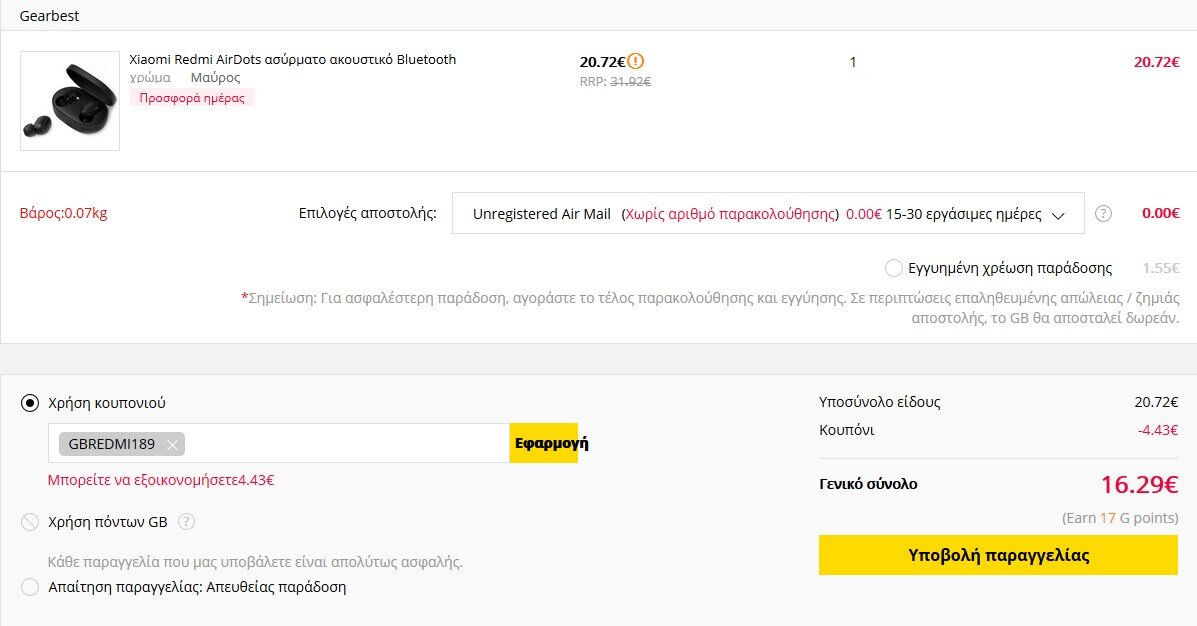The image size is (1197, 626).
Task: Click the 16.29€ grand total amount
Action: 1138,485
